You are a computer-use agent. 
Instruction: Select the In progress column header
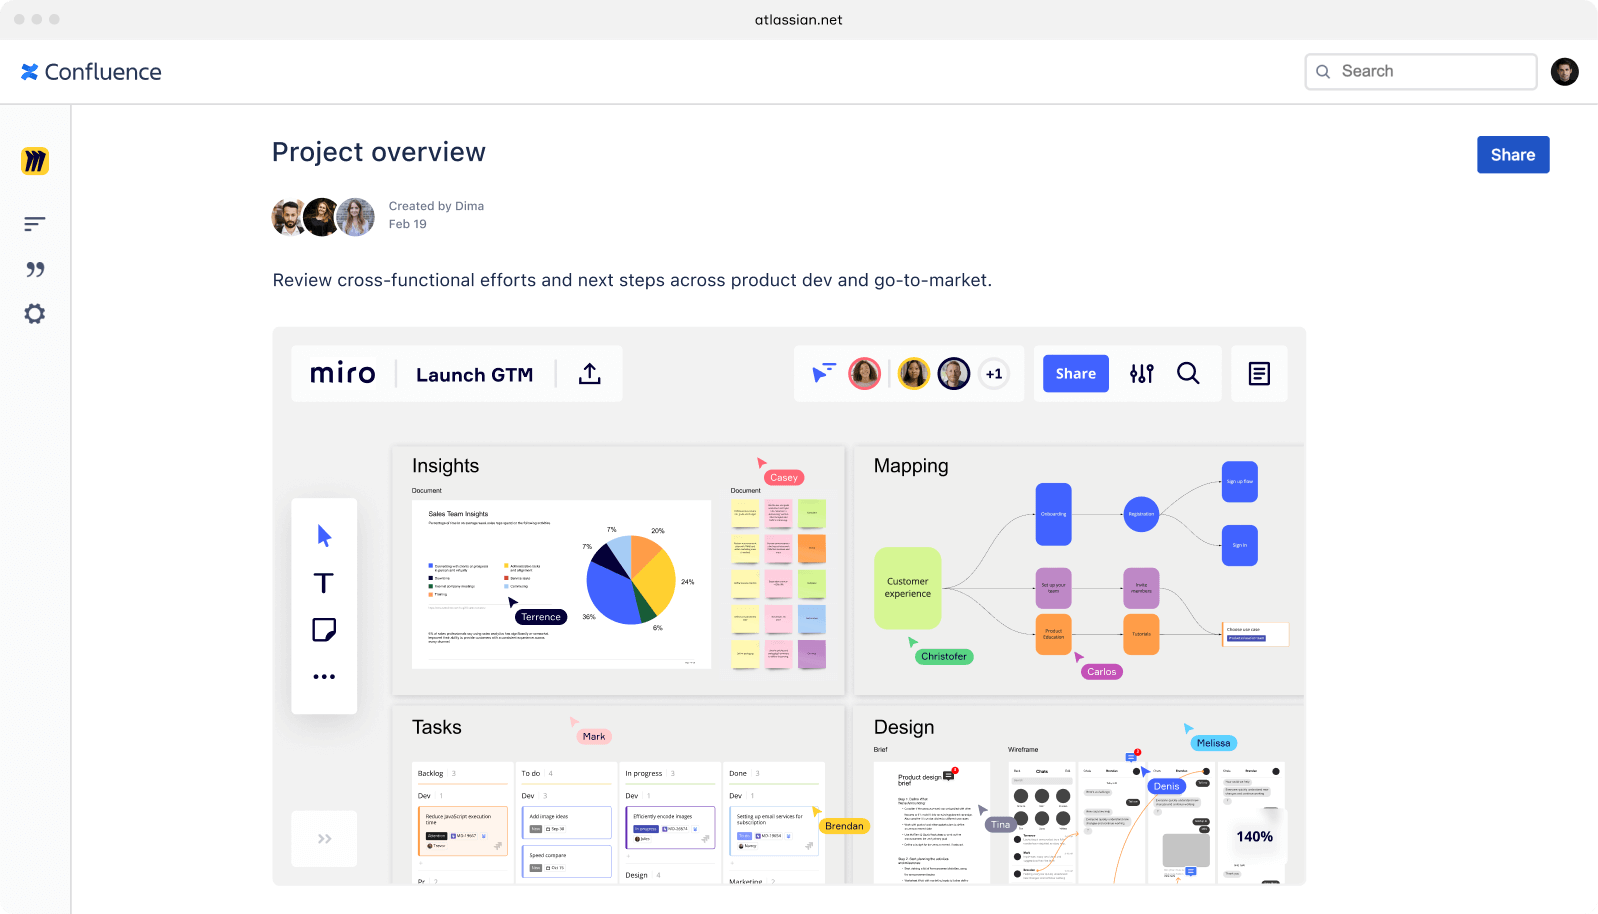click(644, 774)
